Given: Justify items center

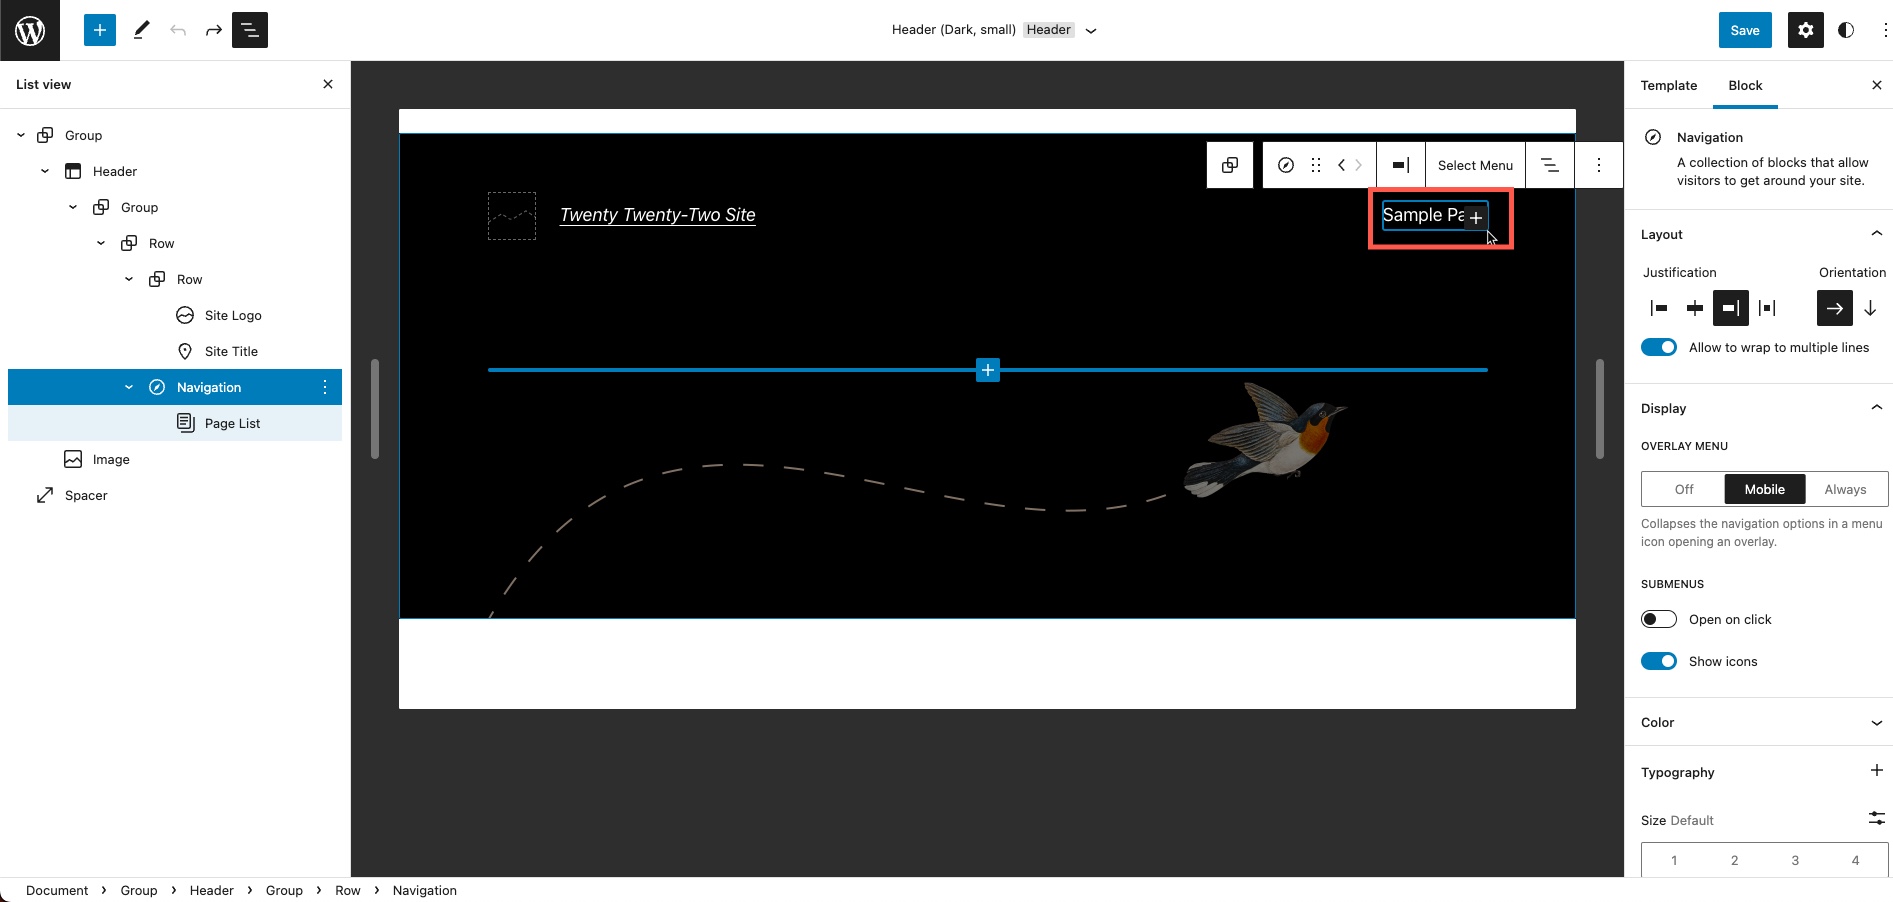Looking at the screenshot, I should point(1695,308).
